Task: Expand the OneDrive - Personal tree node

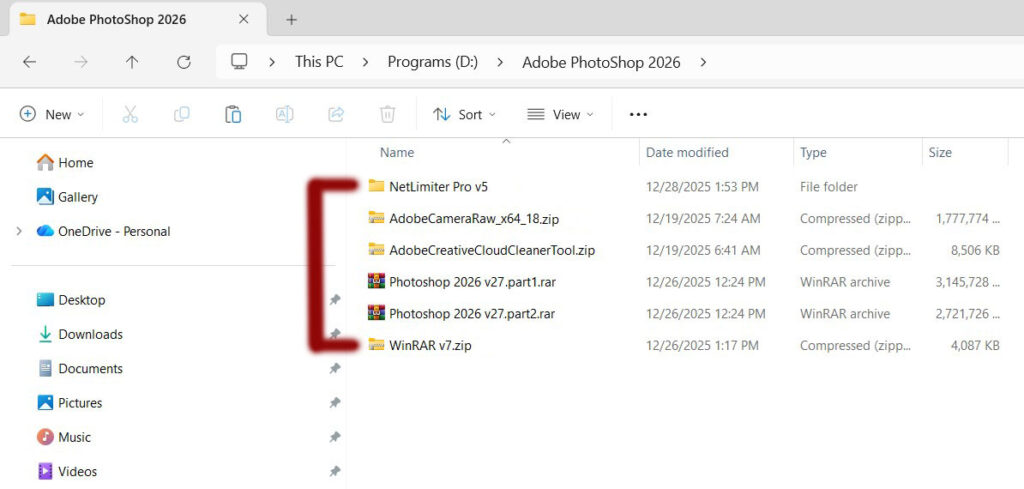Action: point(18,231)
